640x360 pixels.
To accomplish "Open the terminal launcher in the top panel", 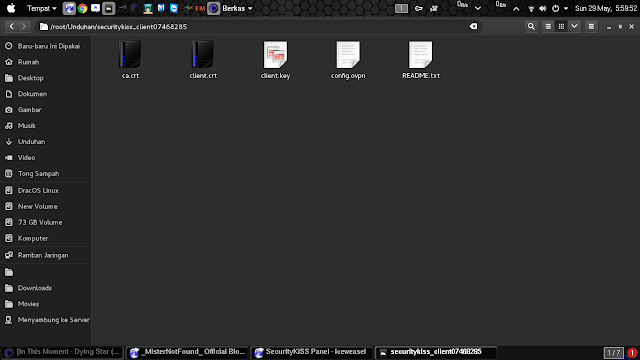I will 109,8.
